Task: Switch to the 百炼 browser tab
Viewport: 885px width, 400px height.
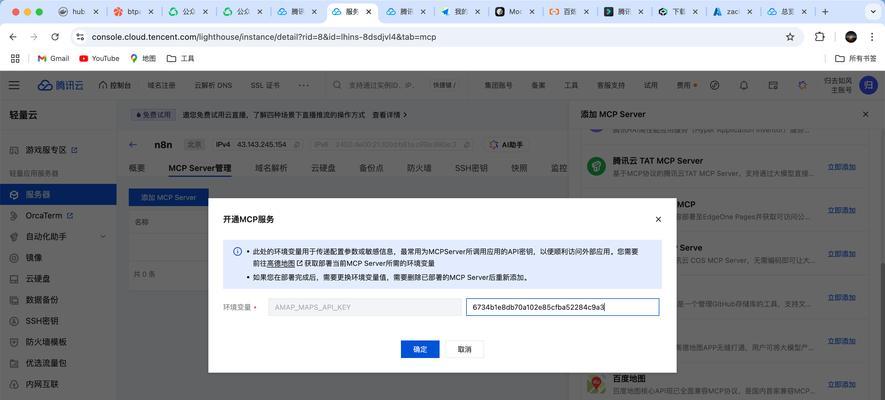Action: click(x=570, y=11)
